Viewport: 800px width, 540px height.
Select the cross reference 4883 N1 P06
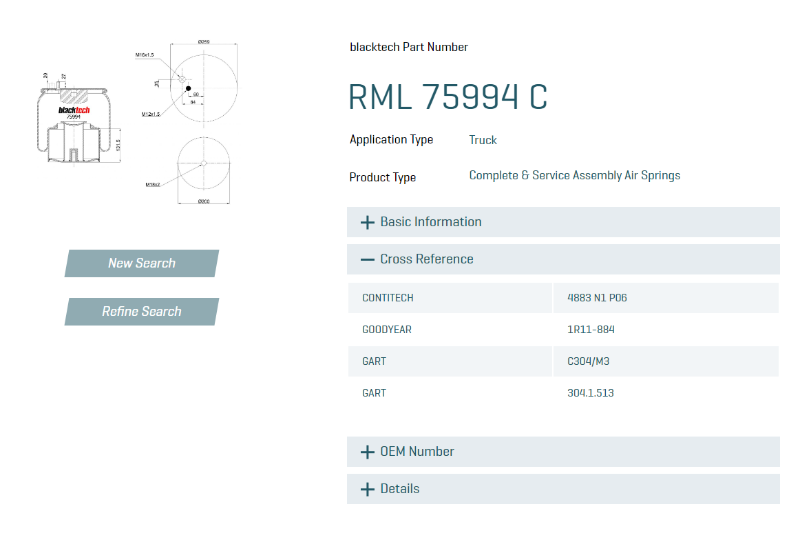tap(597, 298)
